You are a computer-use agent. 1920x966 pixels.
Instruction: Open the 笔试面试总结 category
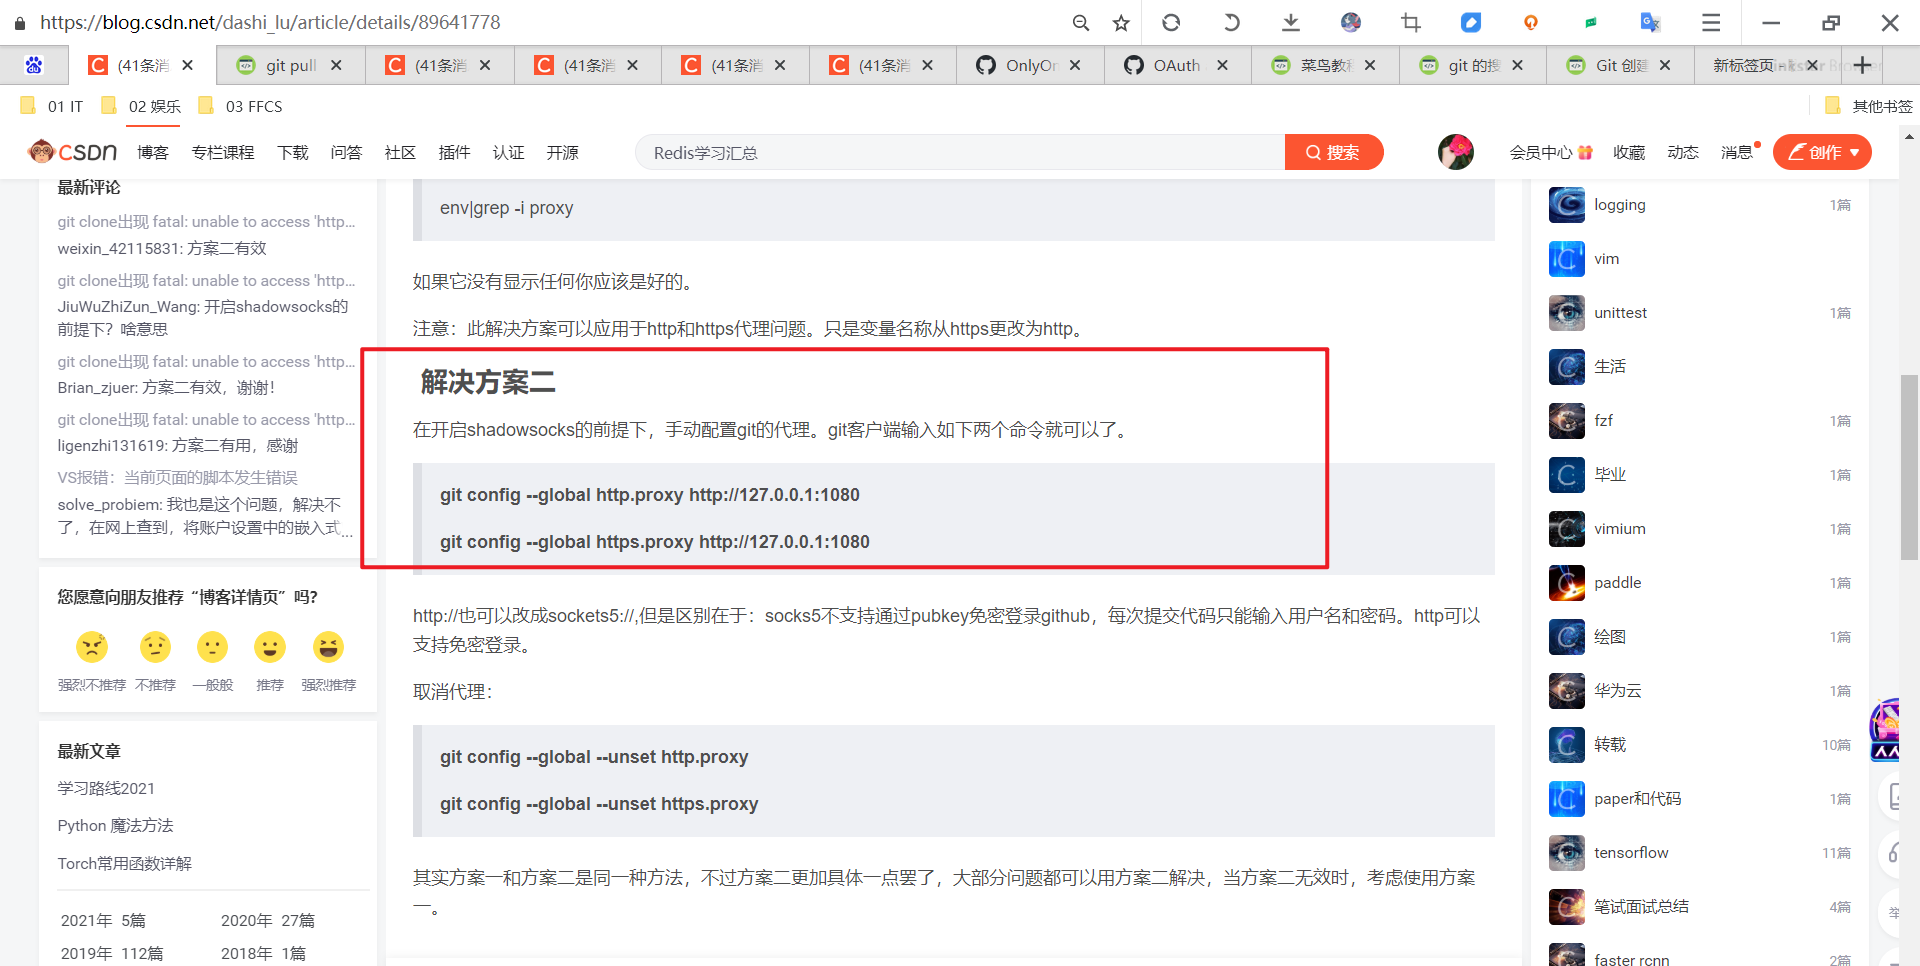[x=1641, y=907]
